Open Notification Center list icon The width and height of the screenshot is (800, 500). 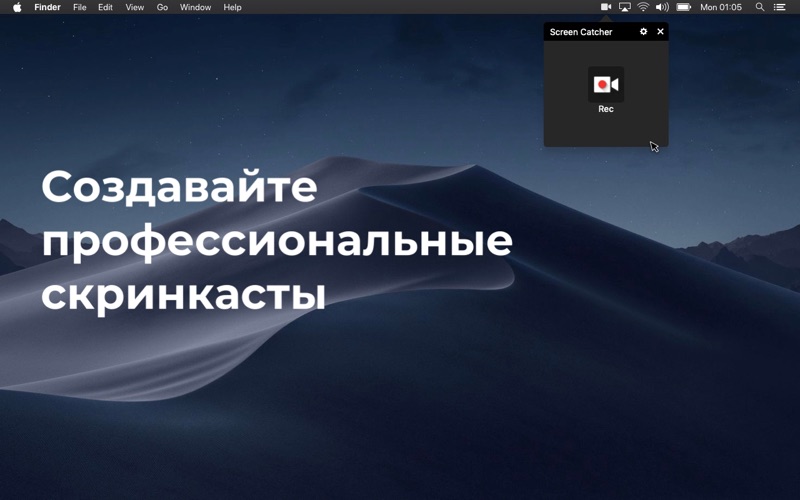pos(779,7)
